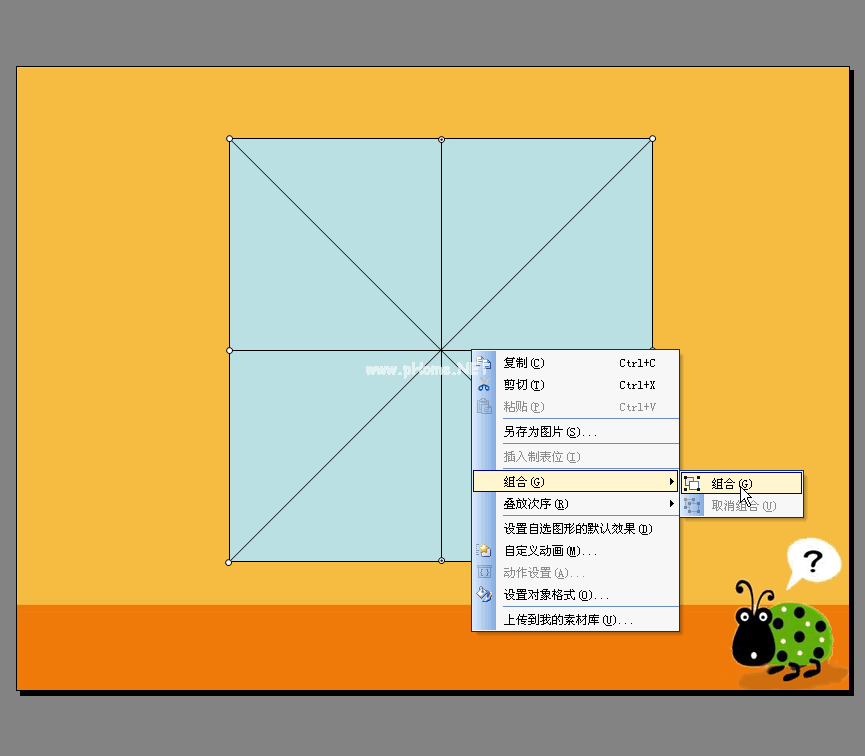This screenshot has width=865, height=756.
Task: Expand the arrow next to 叠放次序(R)
Action: coord(671,504)
